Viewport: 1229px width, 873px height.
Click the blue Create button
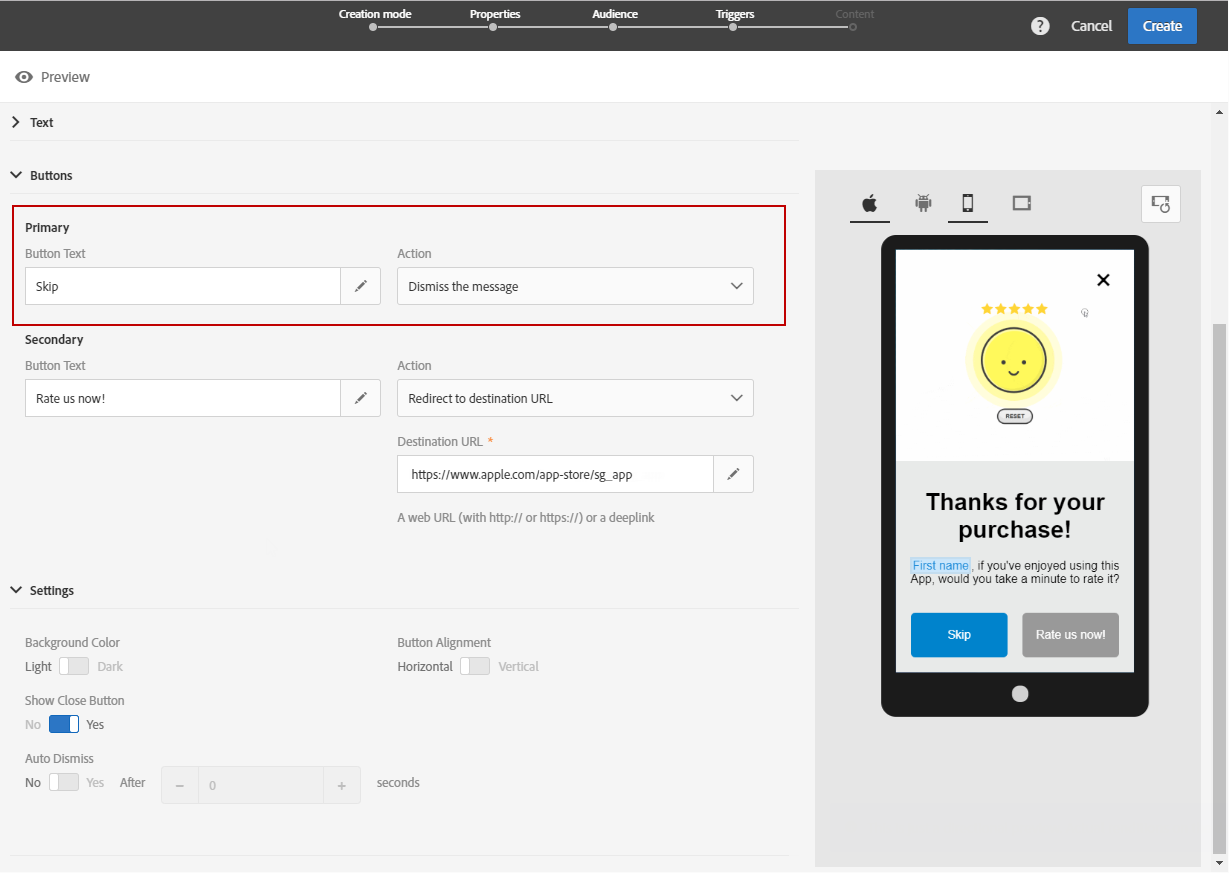click(1162, 26)
